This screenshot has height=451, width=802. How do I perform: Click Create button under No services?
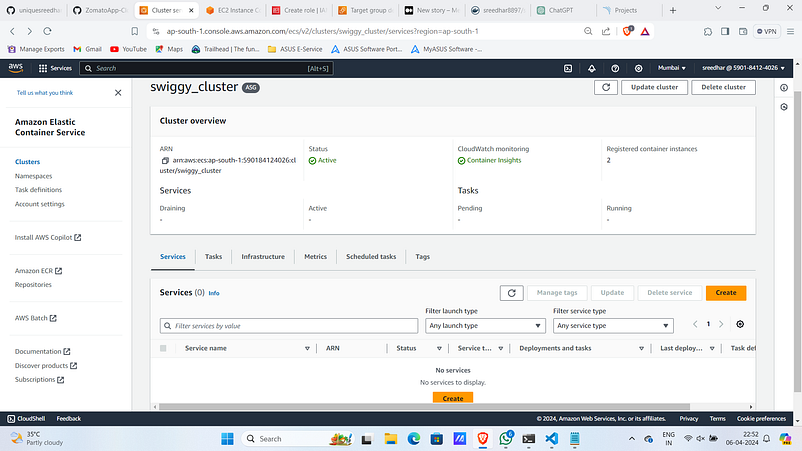pos(453,398)
